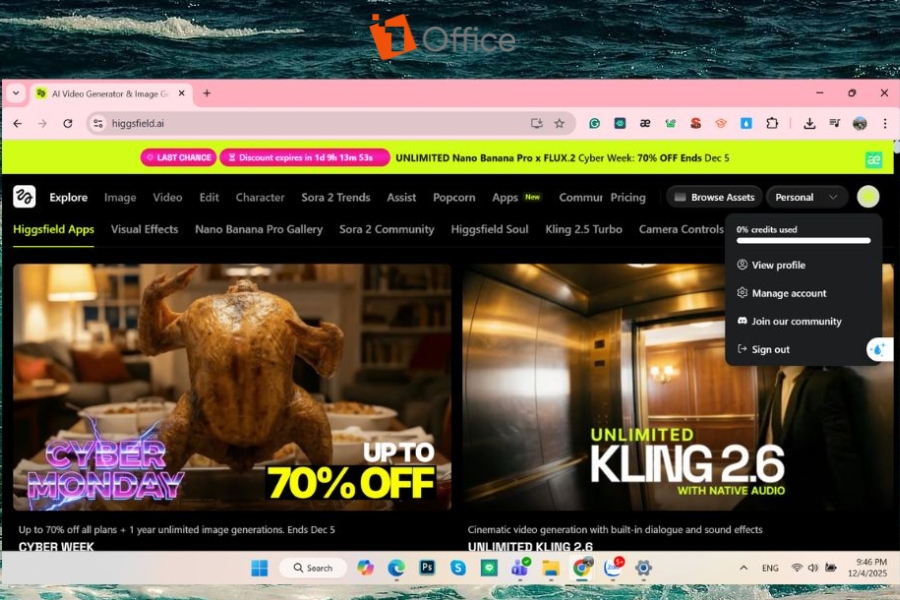This screenshot has width=900, height=600.
Task: Open the Sora 2 Trends nav item
Action: click(x=336, y=198)
